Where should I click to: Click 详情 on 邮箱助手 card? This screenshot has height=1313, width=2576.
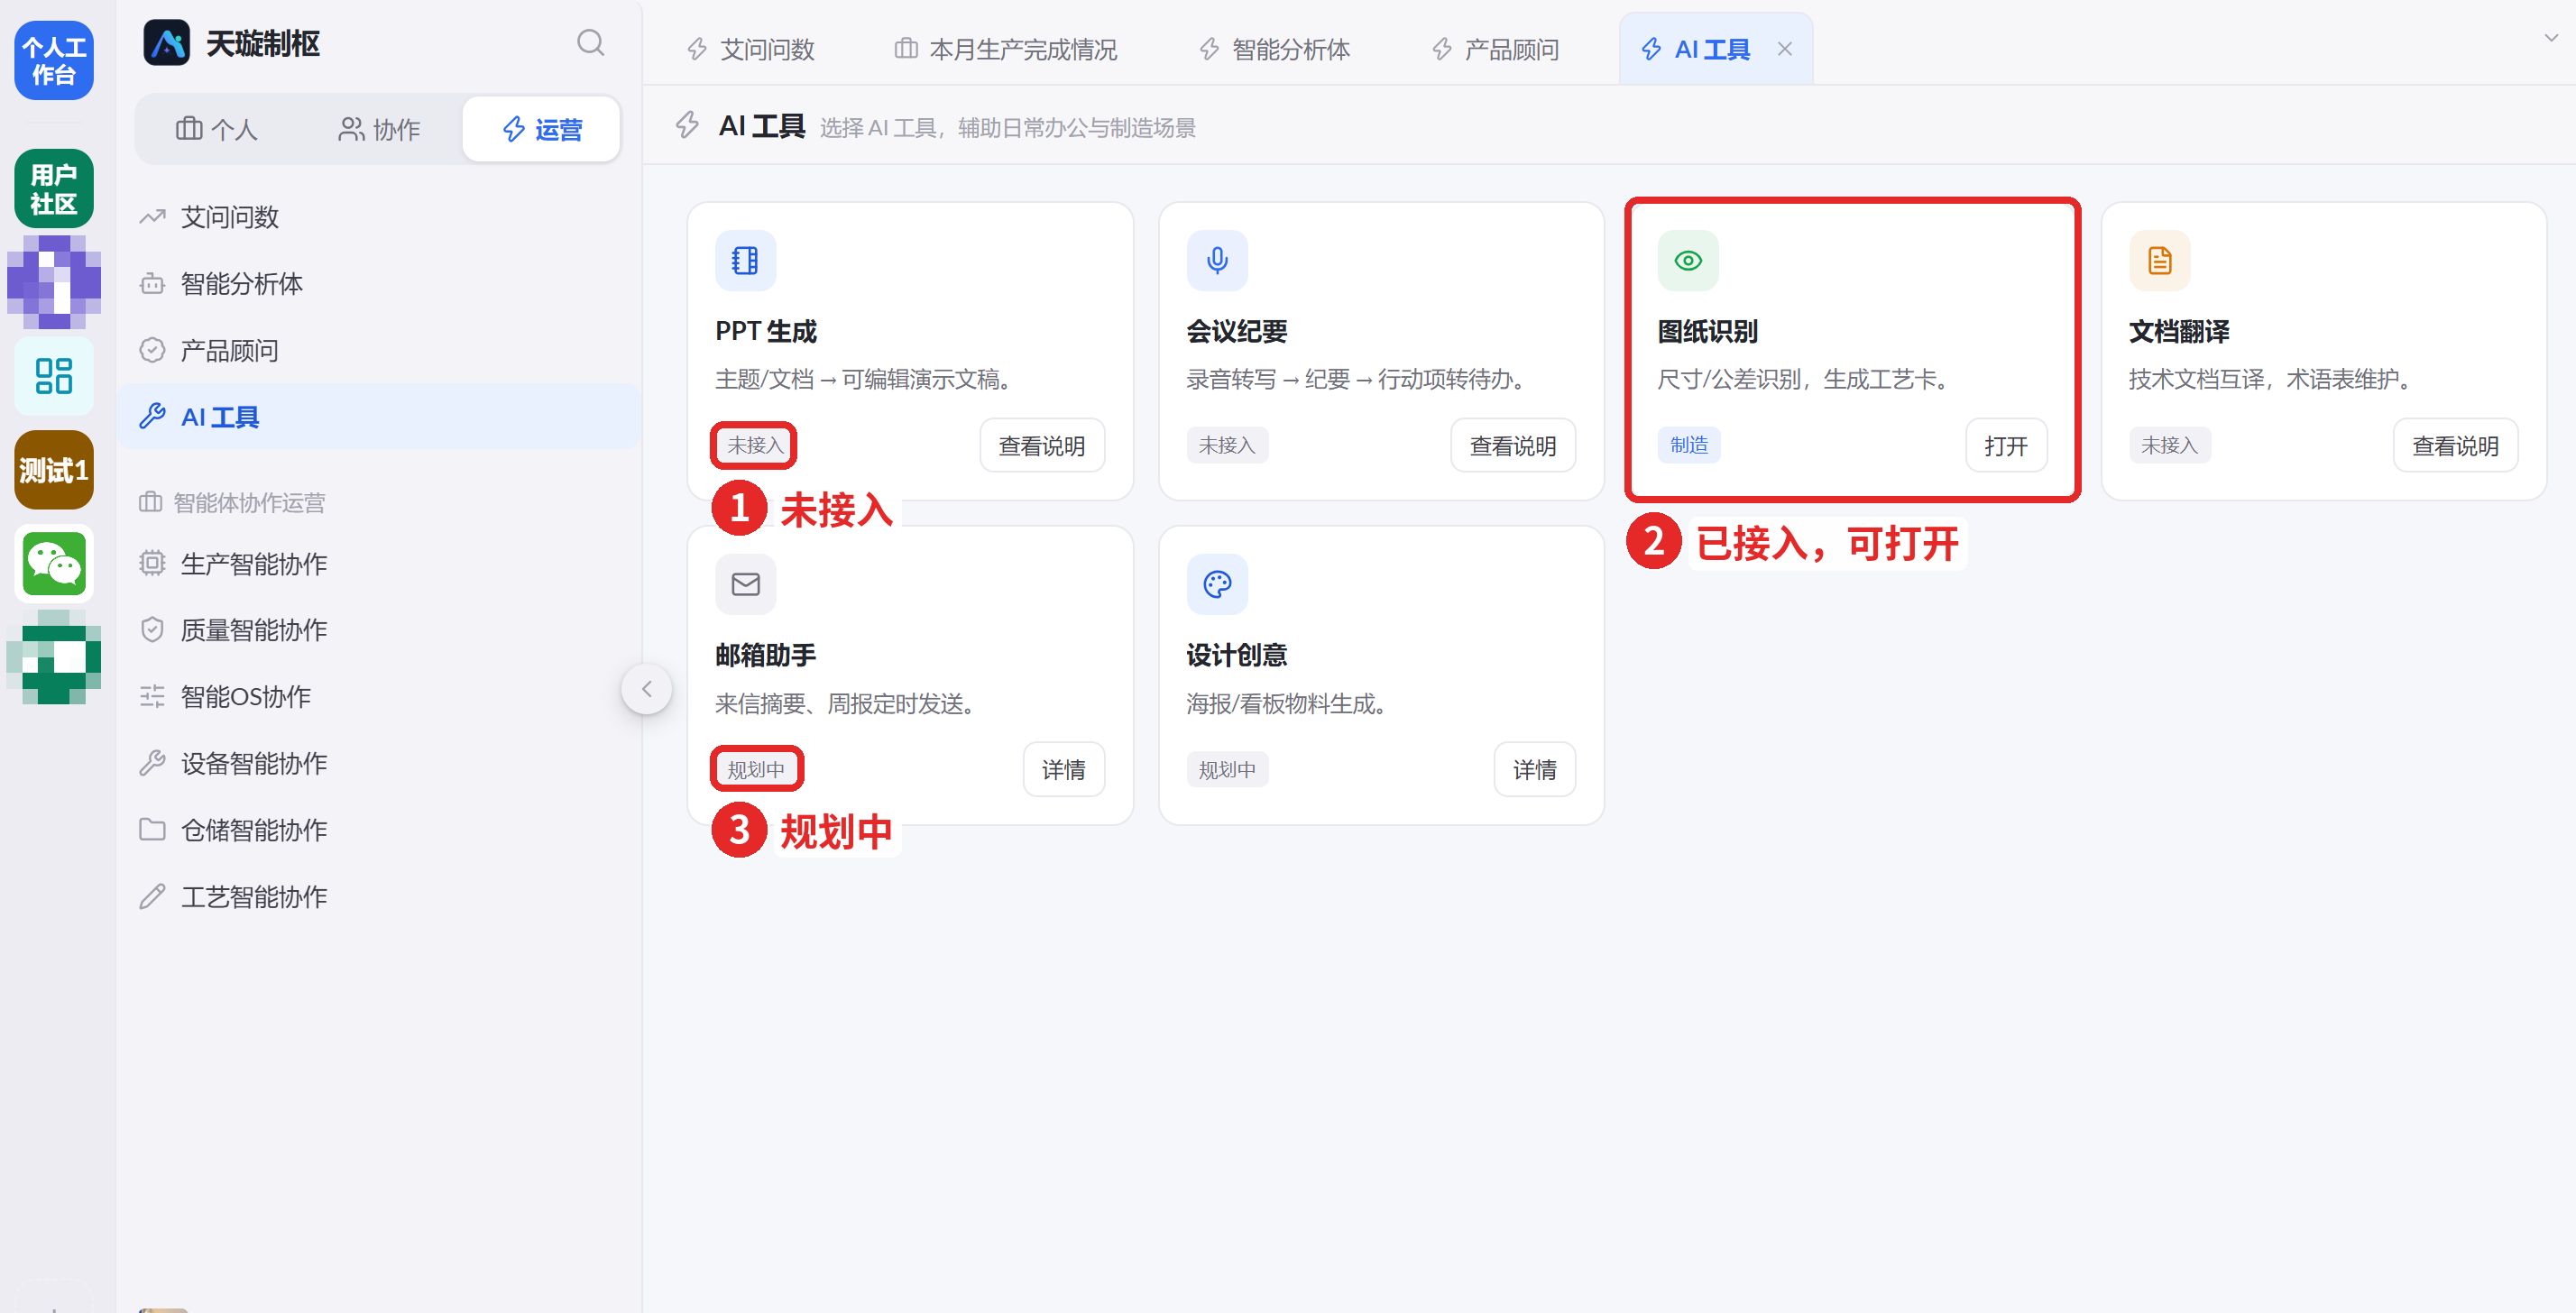[1064, 770]
